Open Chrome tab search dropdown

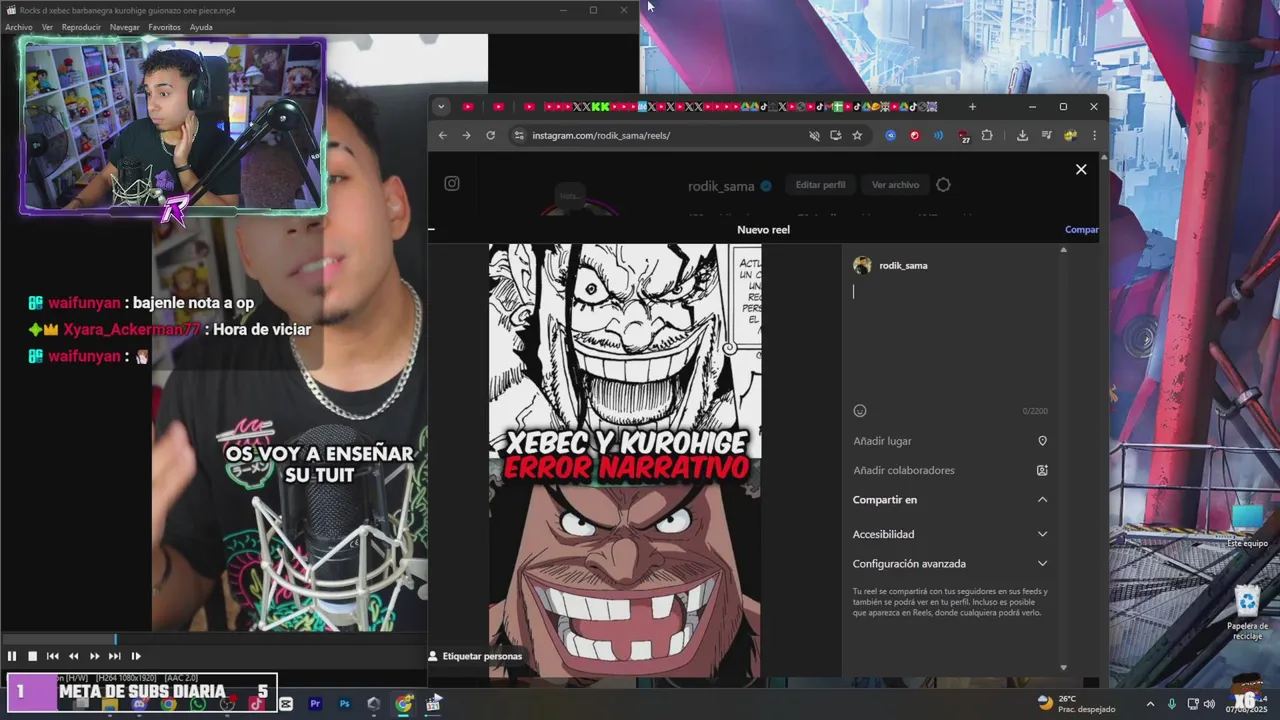[441, 107]
